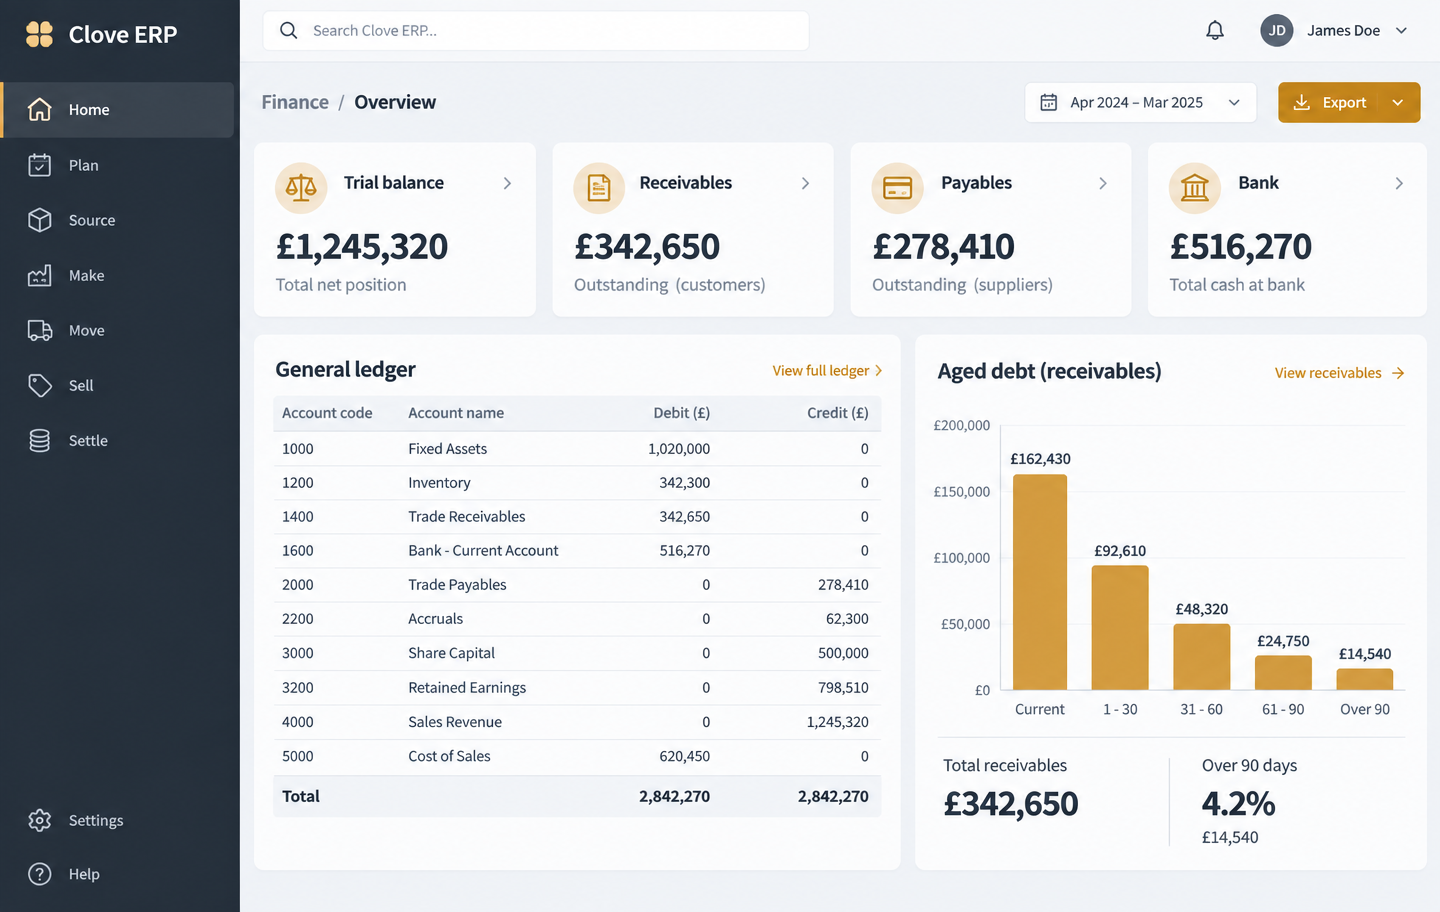Expand the Receivables card chevron

[805, 183]
